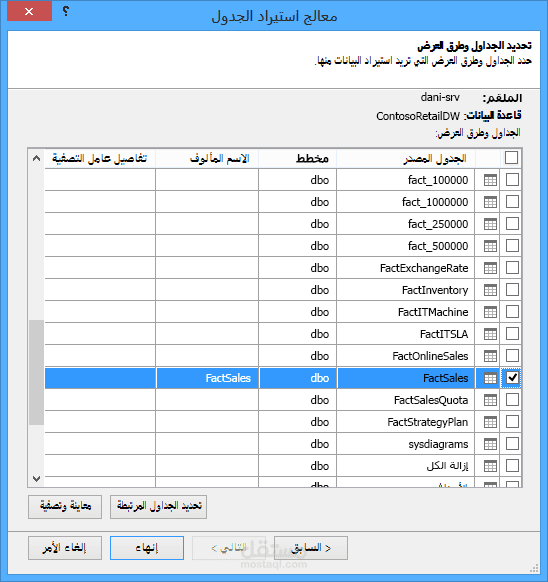This screenshot has height=582, width=548.
Task: Click the table icon beside إزالة الكل
Action: click(490, 465)
